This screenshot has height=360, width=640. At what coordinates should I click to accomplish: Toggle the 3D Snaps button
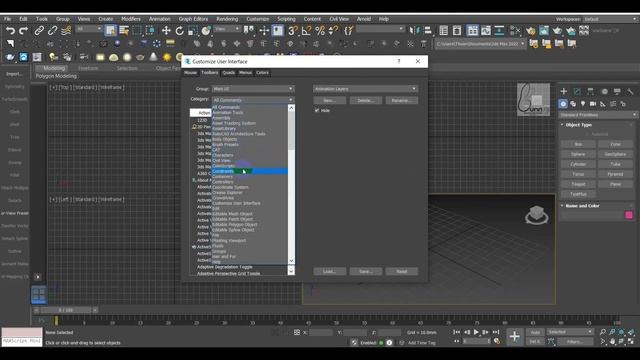click(x=293, y=31)
